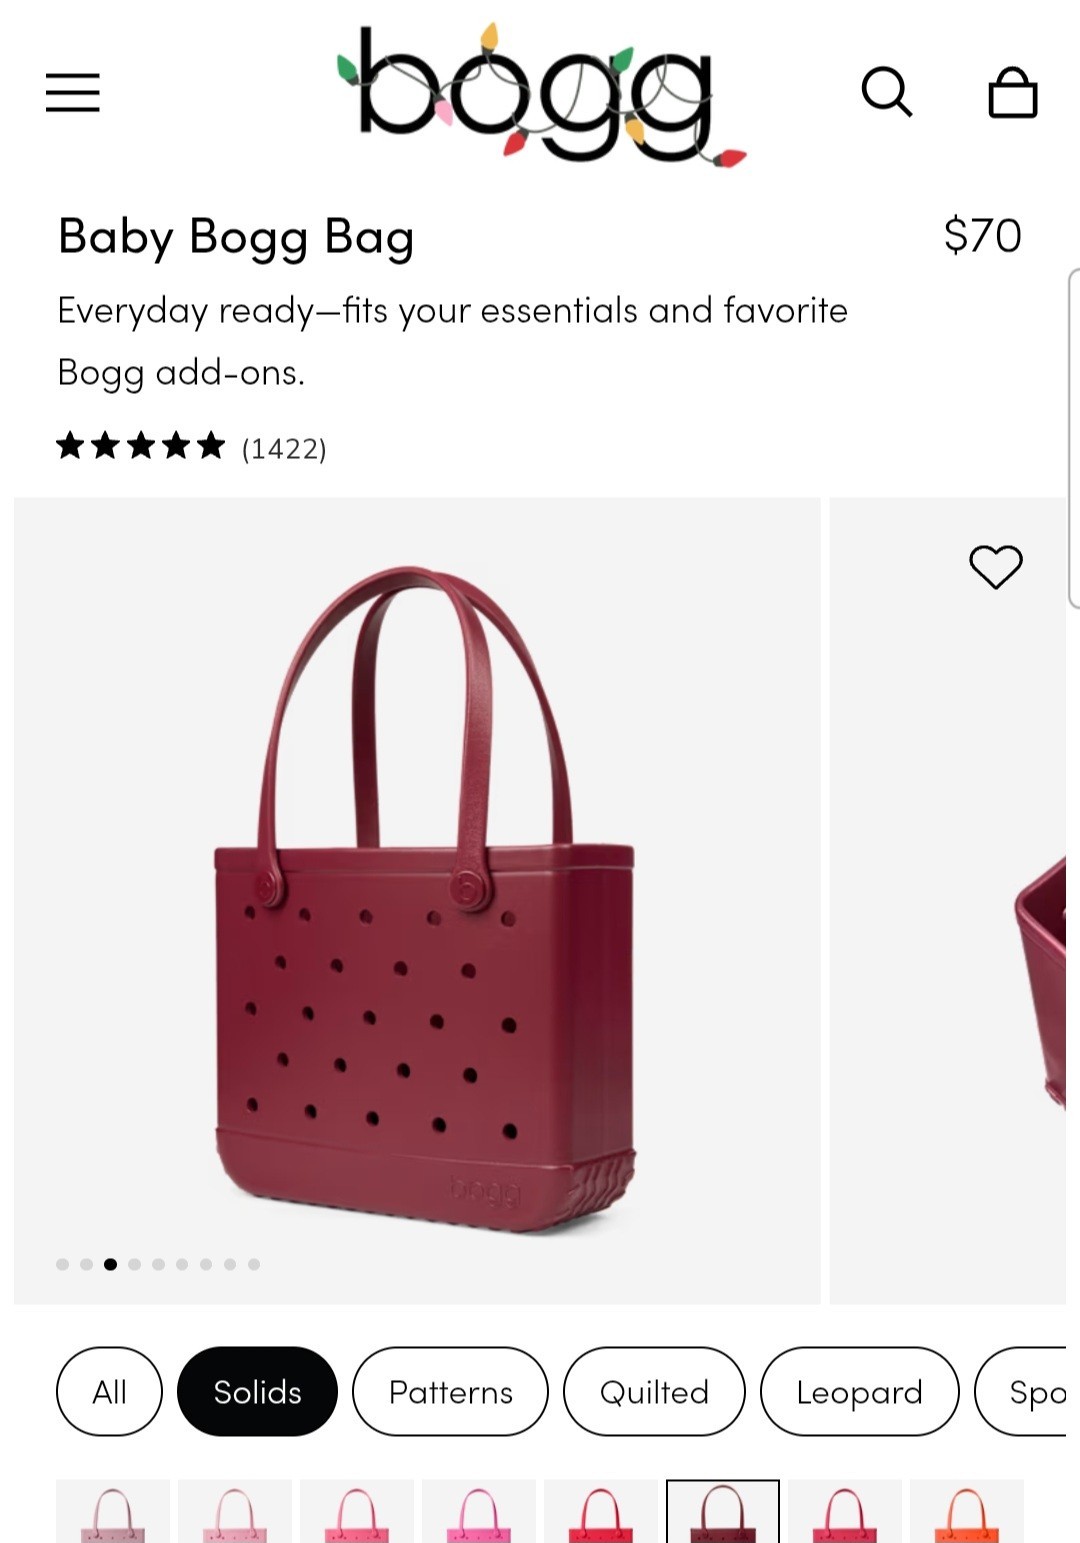Viewport: 1080px width, 1543px height.
Task: Select the All filter tab
Action: pos(109,1391)
